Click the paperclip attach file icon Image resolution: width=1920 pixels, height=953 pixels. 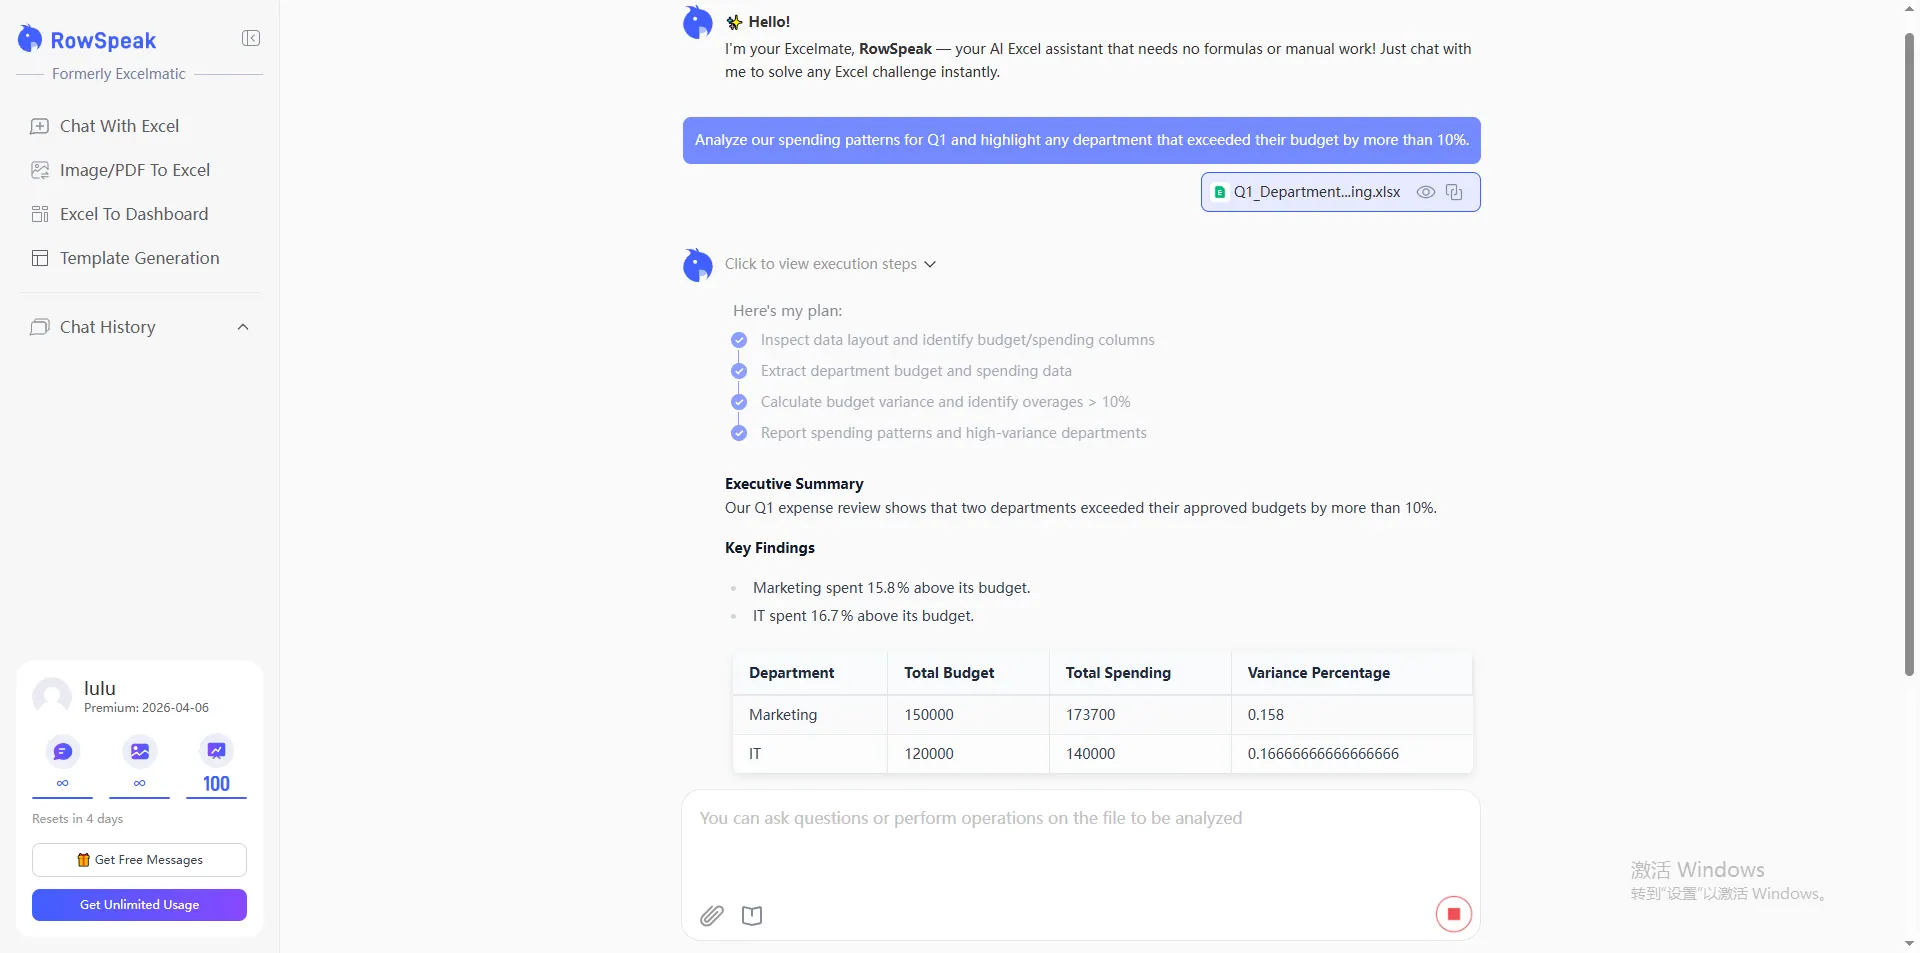coord(711,915)
